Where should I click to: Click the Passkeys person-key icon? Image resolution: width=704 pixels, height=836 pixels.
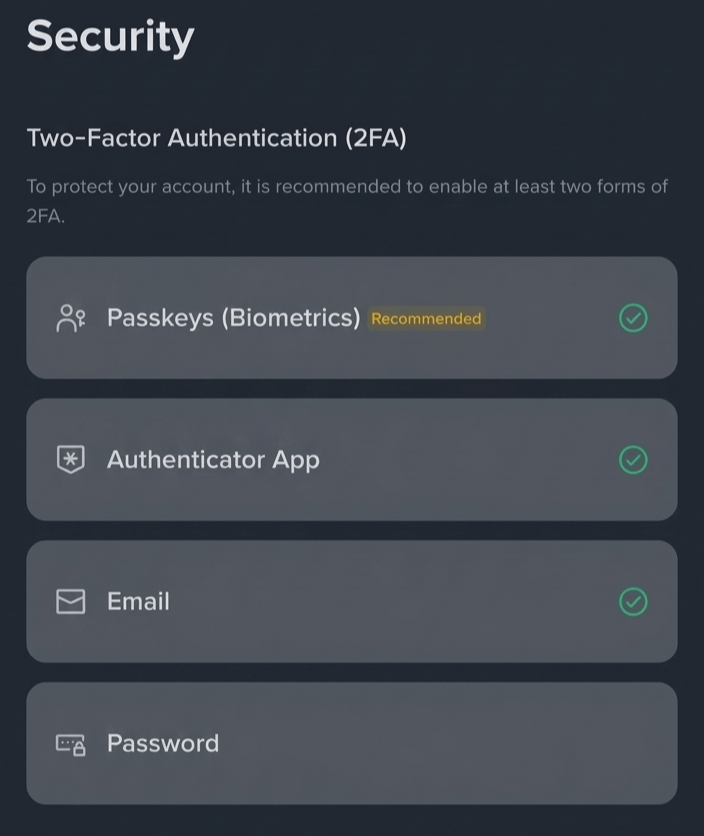71,318
